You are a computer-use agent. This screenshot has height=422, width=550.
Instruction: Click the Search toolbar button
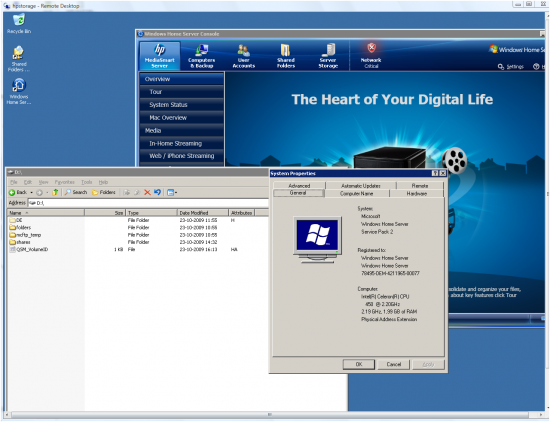(x=76, y=192)
